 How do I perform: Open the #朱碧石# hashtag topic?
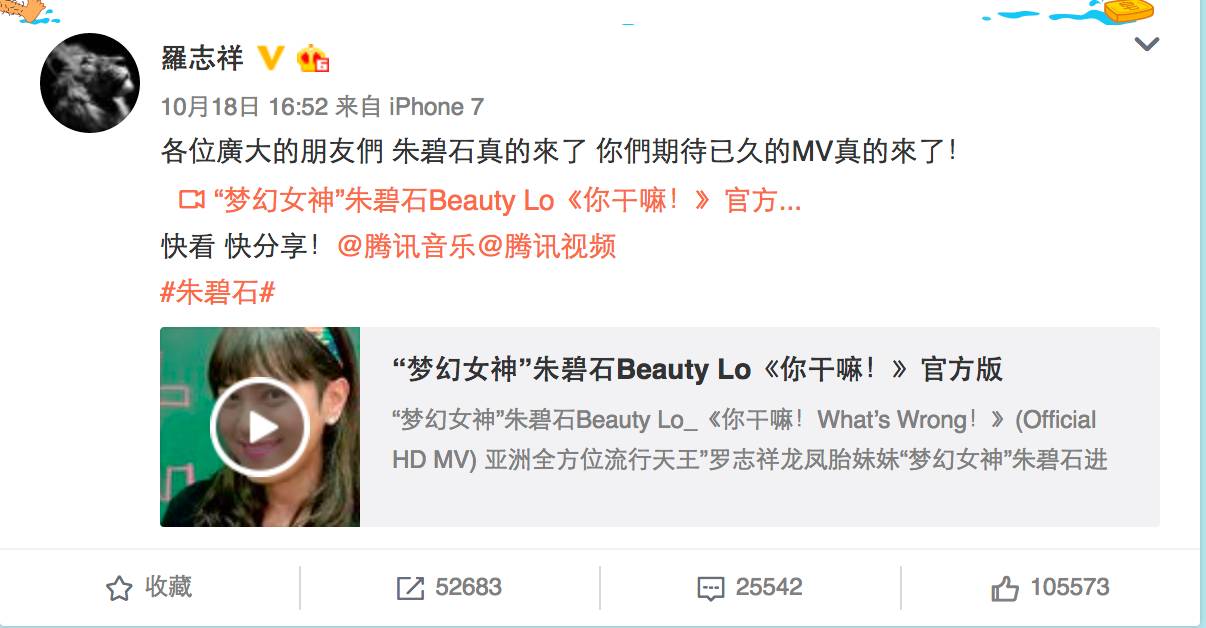point(217,293)
